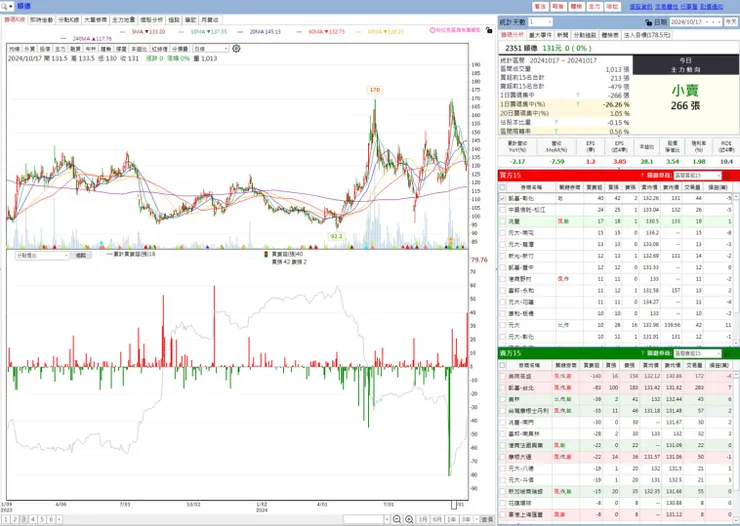This screenshot has width=740, height=526.
Task: Check the 美商高盛 row checkbox
Action: 503,376
